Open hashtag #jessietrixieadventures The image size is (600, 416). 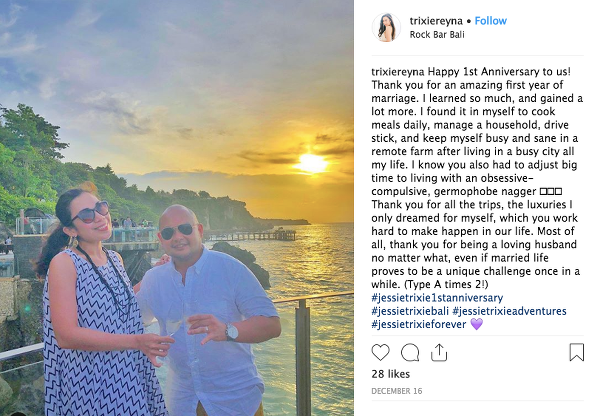click(518, 311)
